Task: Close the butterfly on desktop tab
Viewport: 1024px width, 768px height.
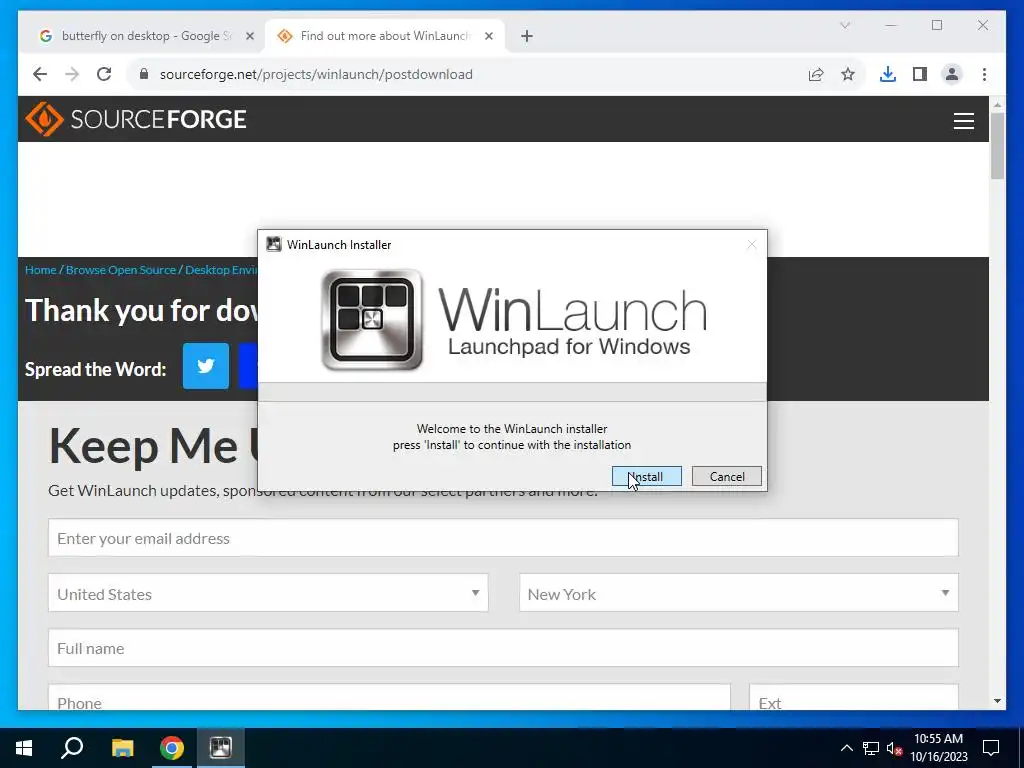Action: 249,36
